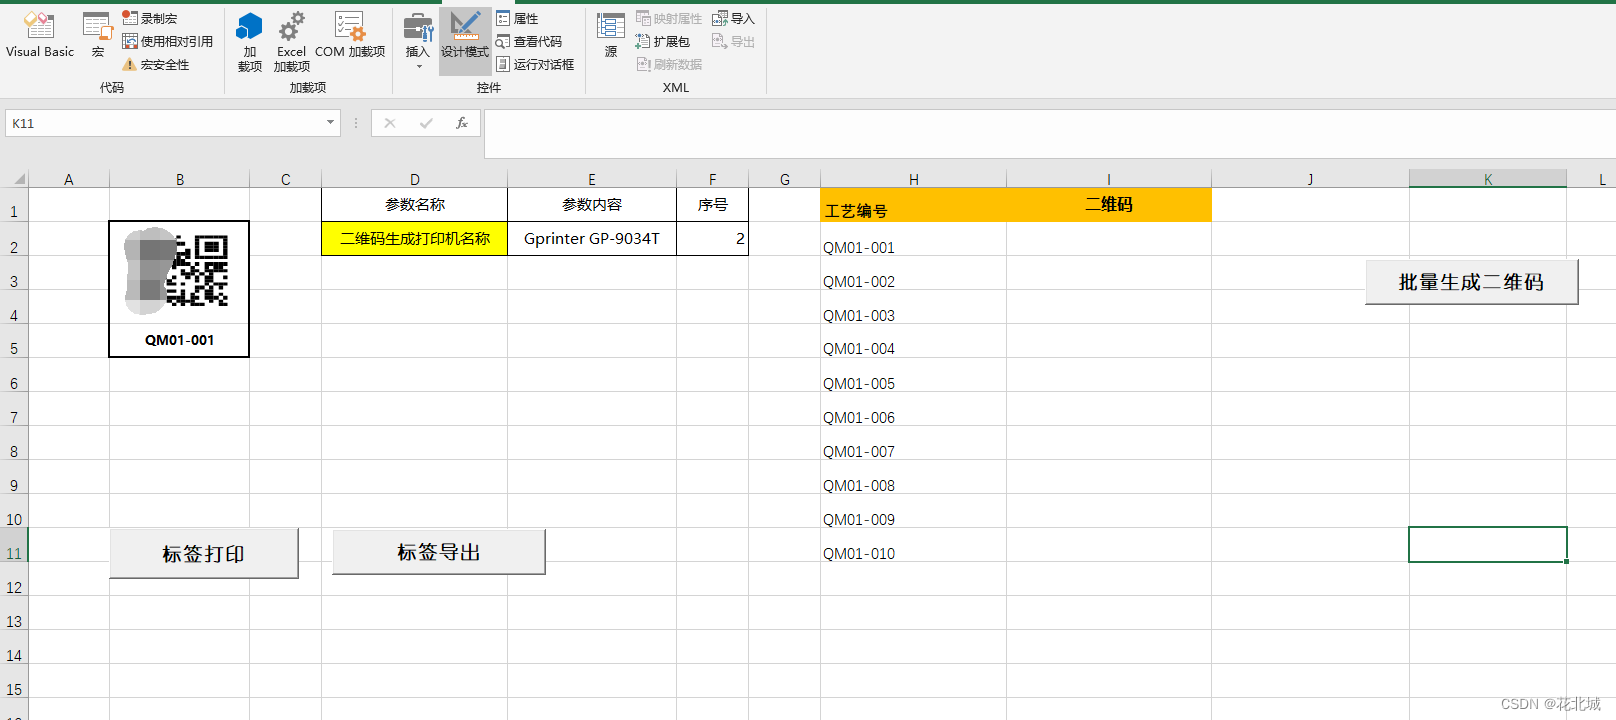Click the 序号 header cell
Viewport: 1616px width, 720px height.
(x=712, y=205)
